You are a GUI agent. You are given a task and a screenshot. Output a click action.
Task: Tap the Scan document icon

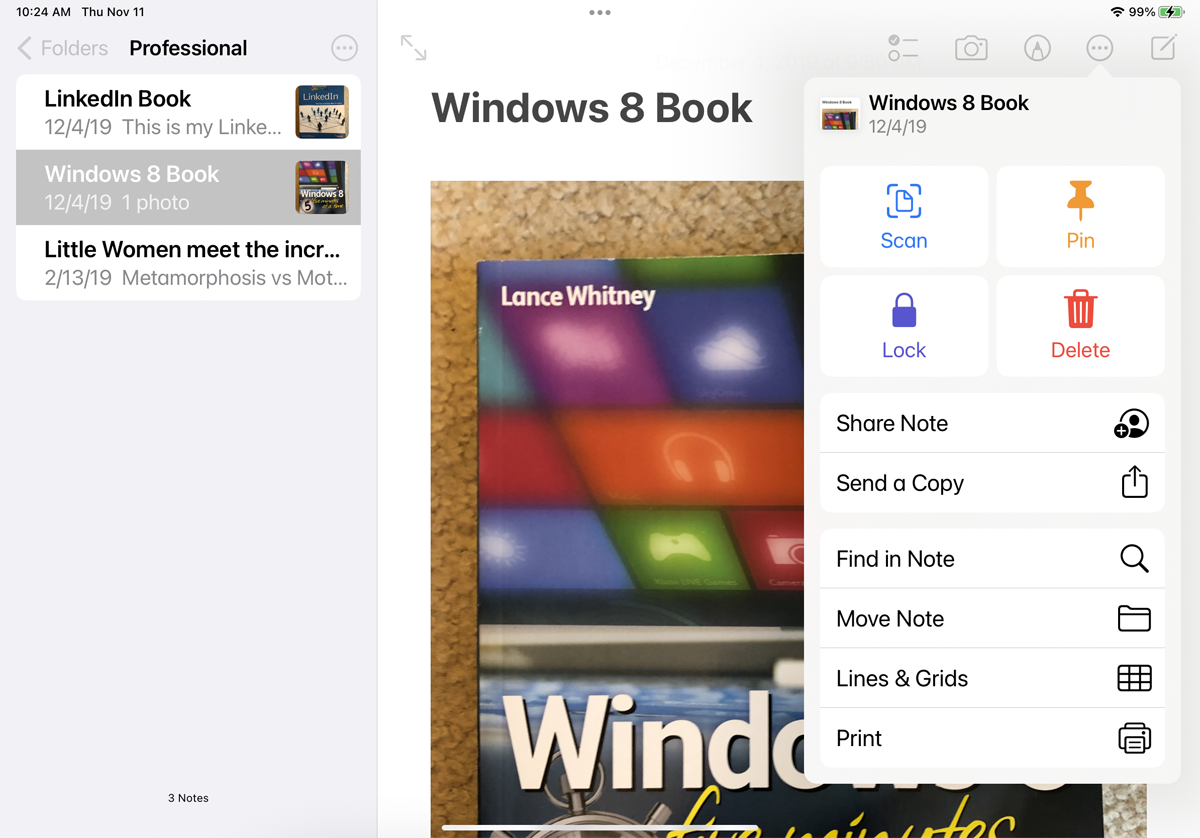[904, 201]
